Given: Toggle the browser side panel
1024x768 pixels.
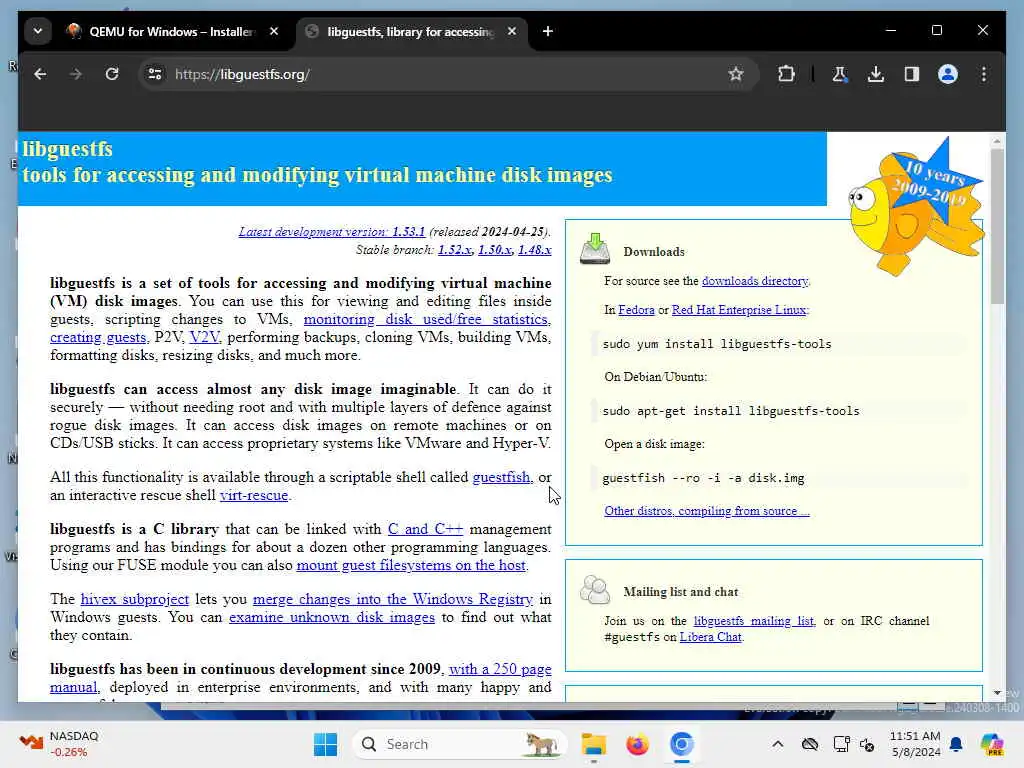Looking at the screenshot, I should 912,74.
